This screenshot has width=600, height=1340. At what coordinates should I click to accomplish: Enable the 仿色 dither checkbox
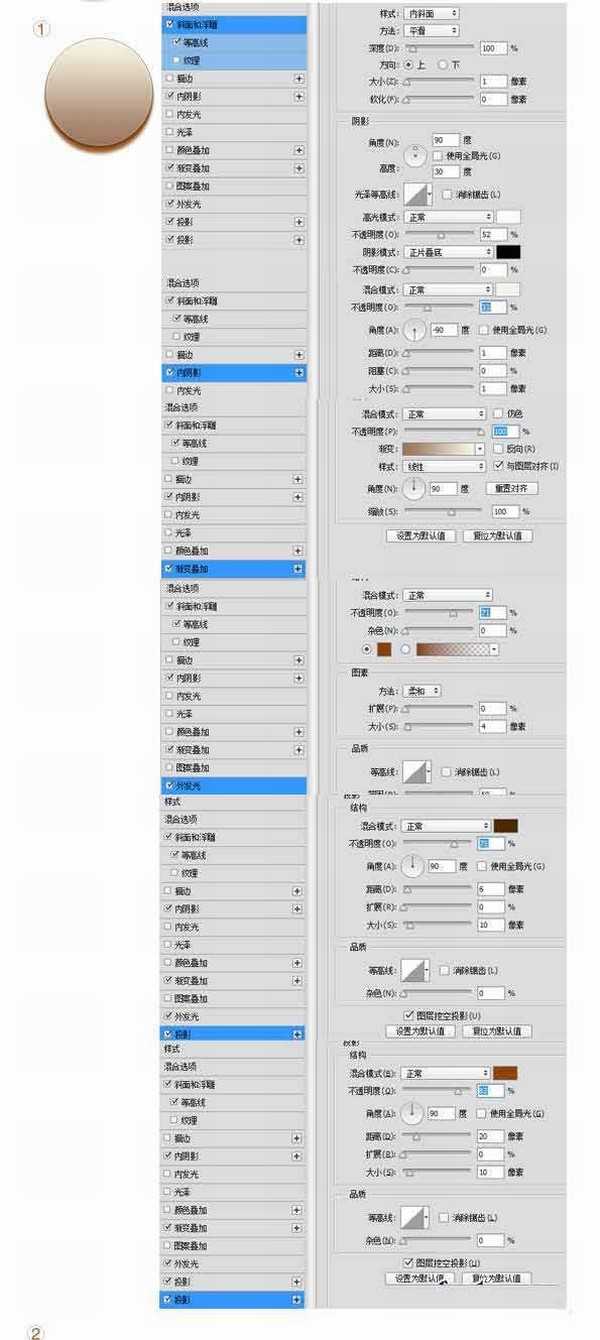497,413
